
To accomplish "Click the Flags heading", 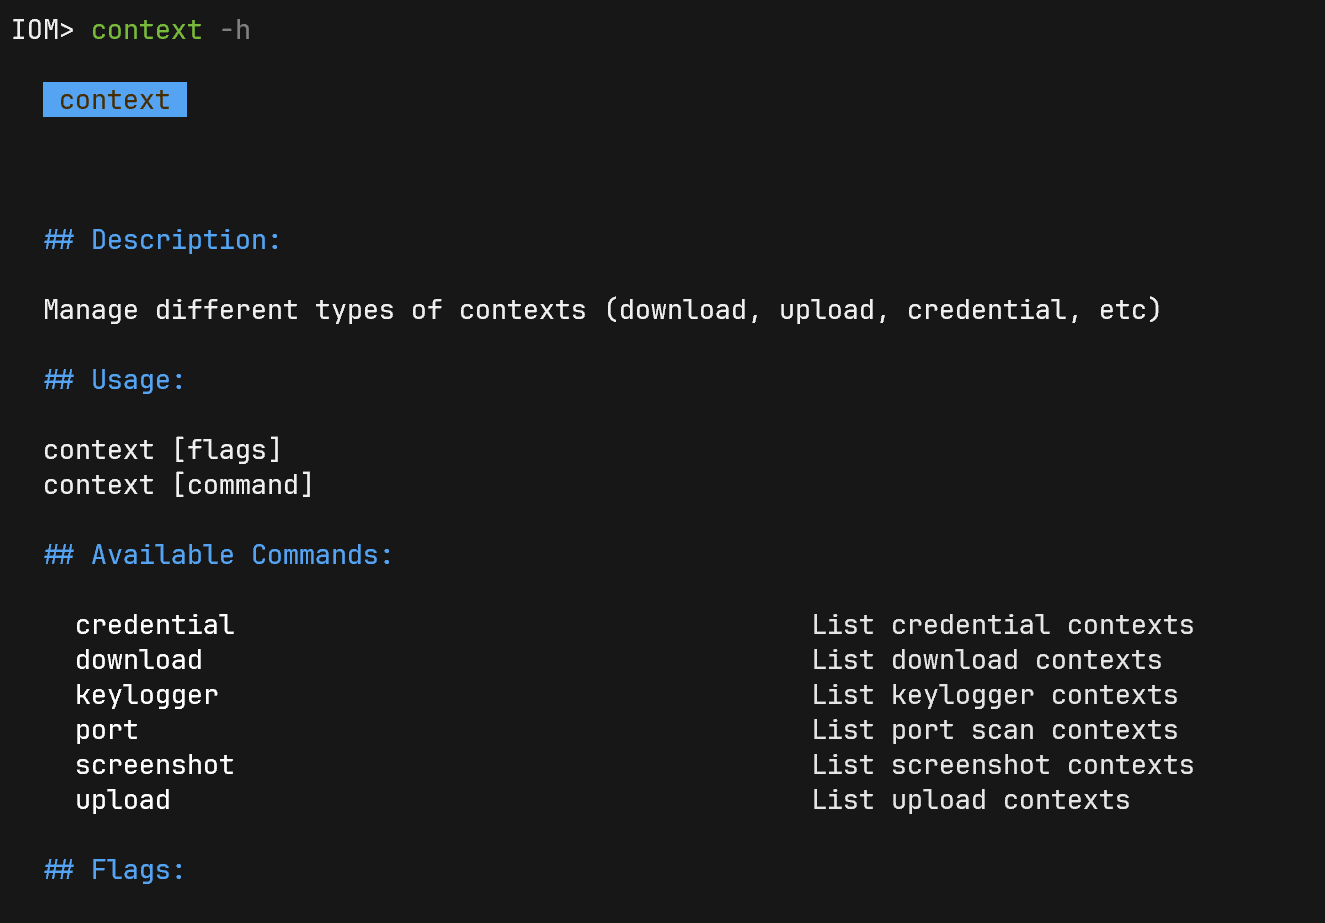I will pos(115,870).
